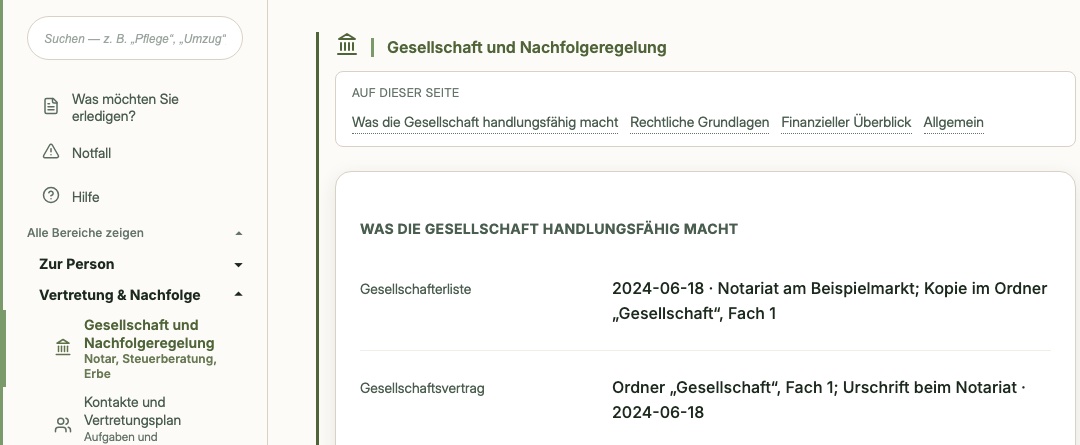Click the question mark icon next to Hilfe
1080x445 pixels.
[51, 196]
